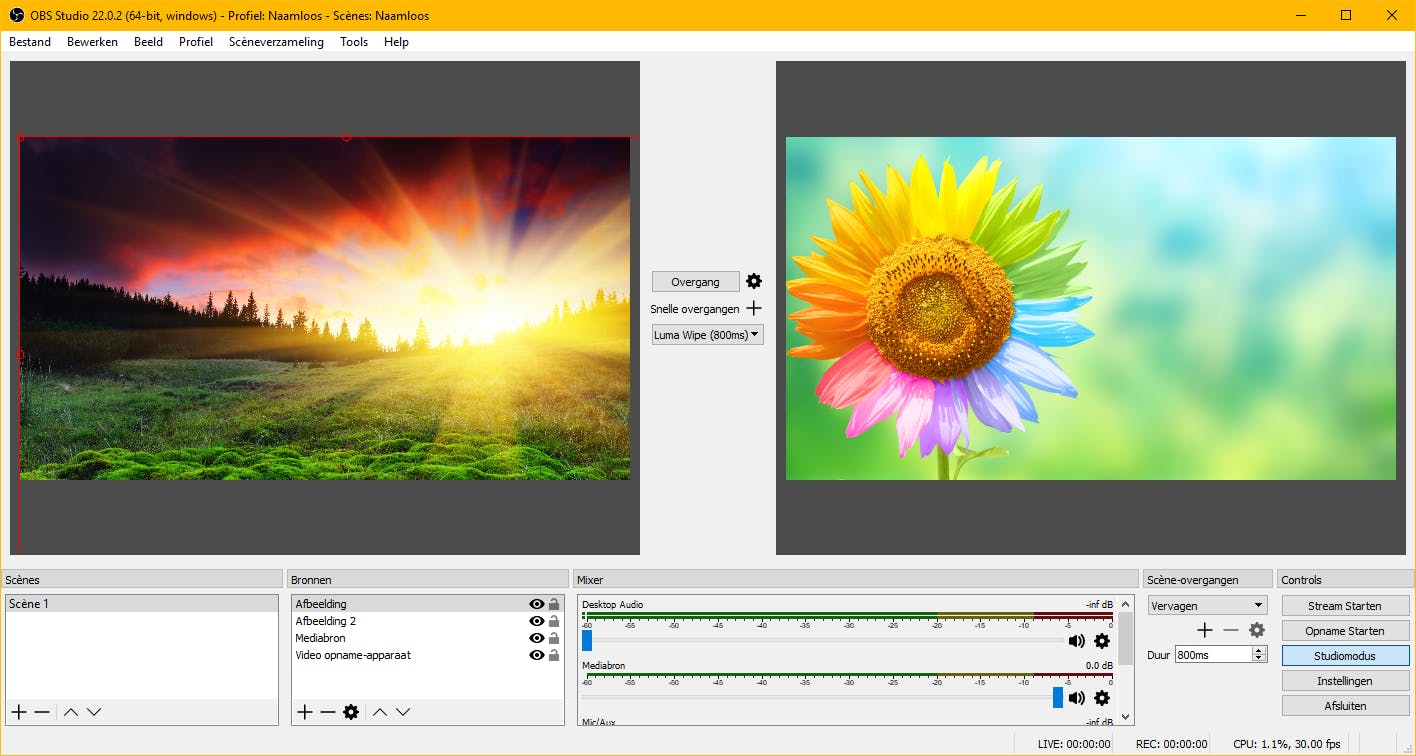Open the Scèneverzameling menu

[x=276, y=42]
